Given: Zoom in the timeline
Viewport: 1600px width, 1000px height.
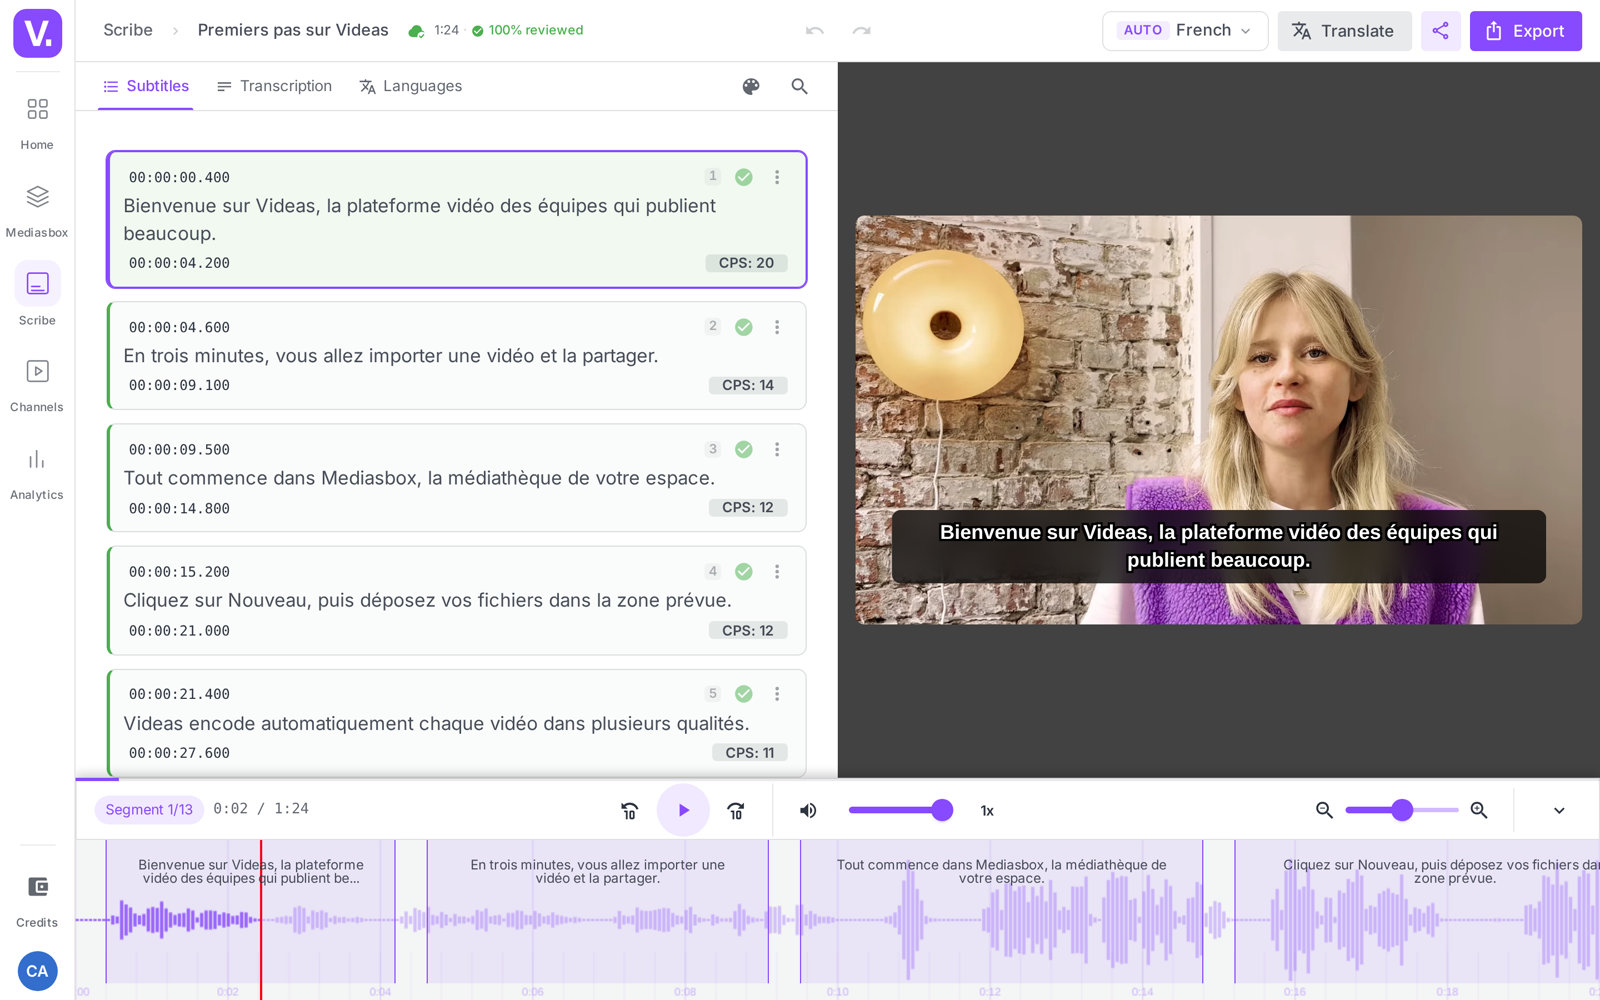Looking at the screenshot, I should point(1479,810).
